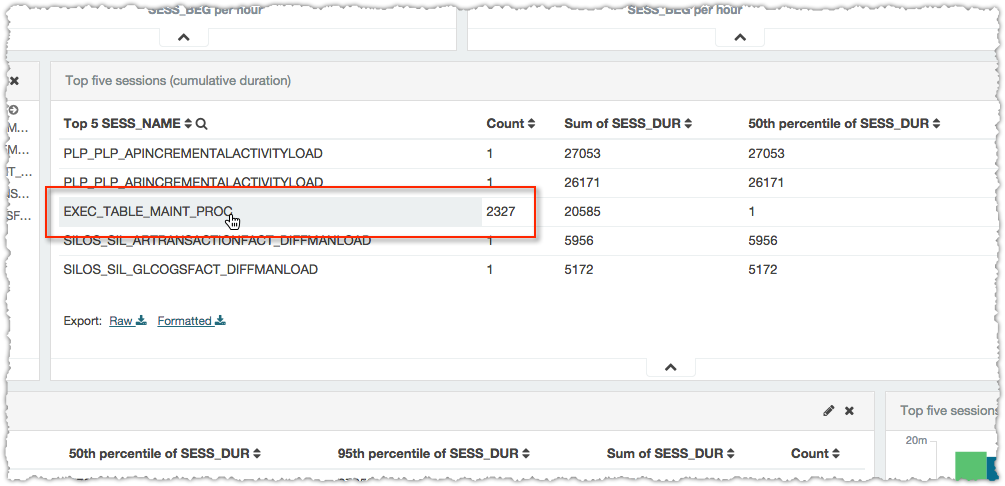Sort lower table by 95th percentile of SESS_DUR
The width and height of the screenshot is (1005, 486).
[x=524, y=454]
